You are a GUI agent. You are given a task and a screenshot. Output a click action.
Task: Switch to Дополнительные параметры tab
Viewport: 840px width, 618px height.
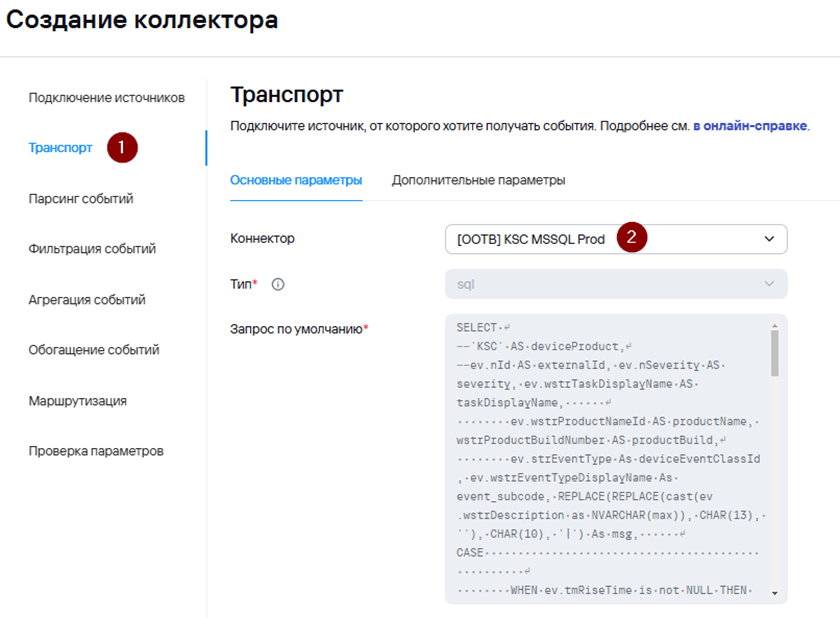click(x=478, y=180)
